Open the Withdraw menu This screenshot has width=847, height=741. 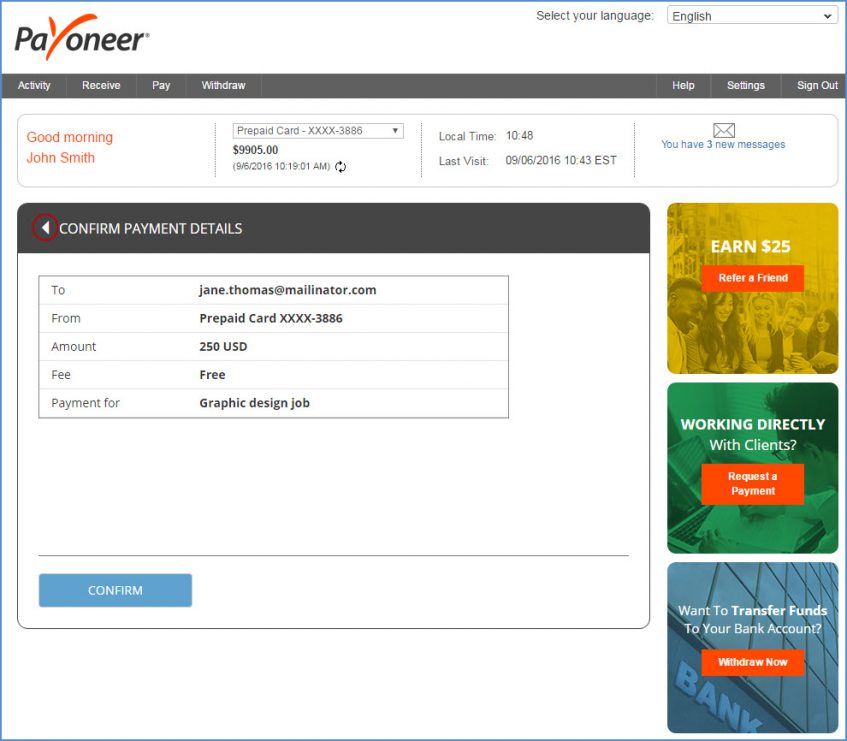pyautogui.click(x=224, y=85)
